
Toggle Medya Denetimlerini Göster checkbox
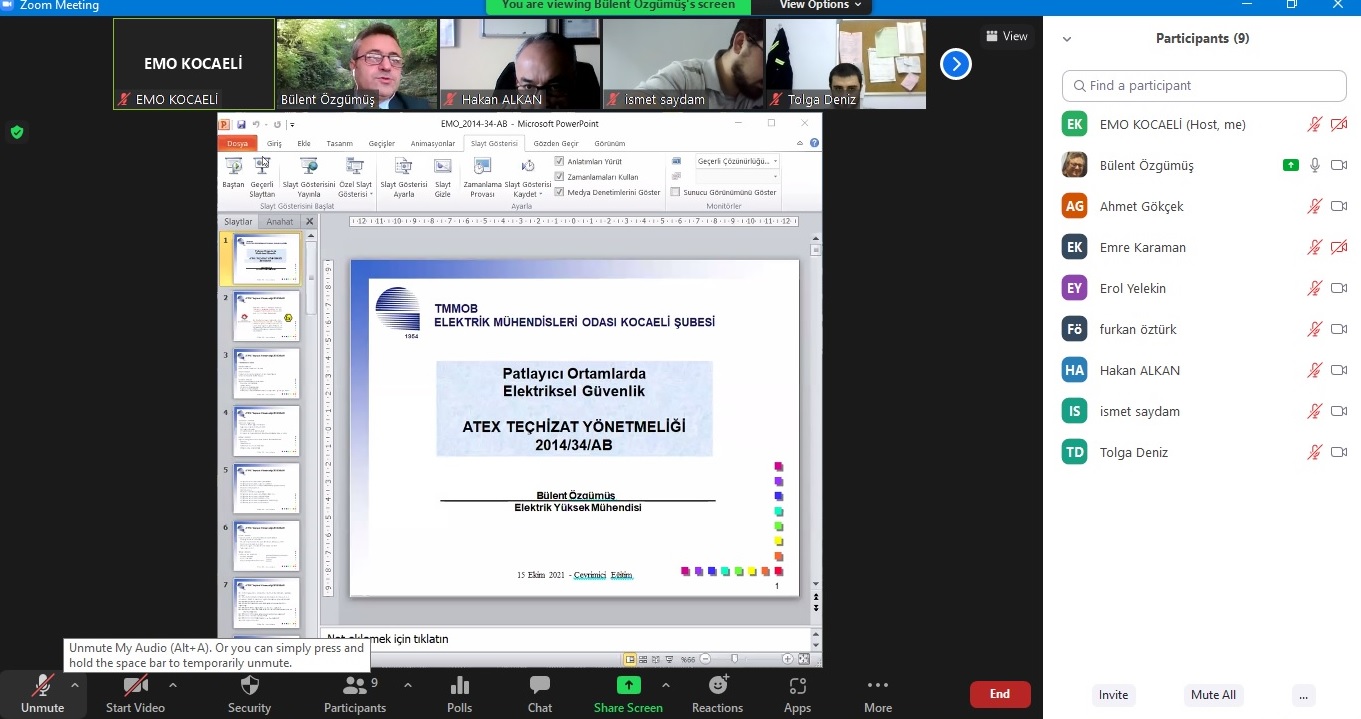tap(560, 192)
